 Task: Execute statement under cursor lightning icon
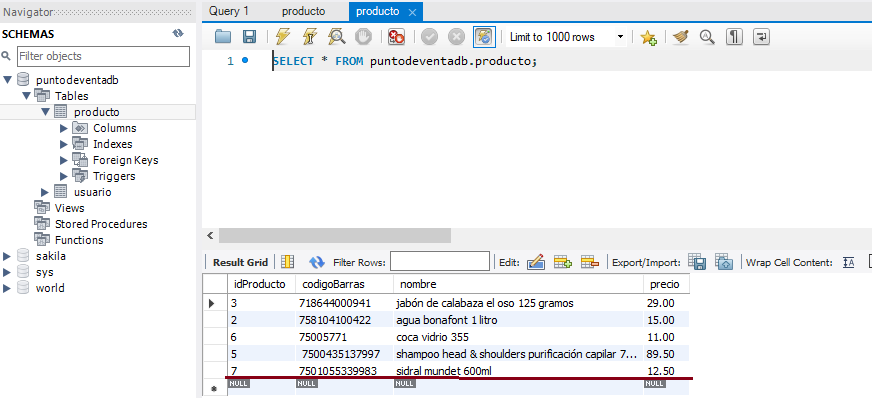tap(310, 37)
